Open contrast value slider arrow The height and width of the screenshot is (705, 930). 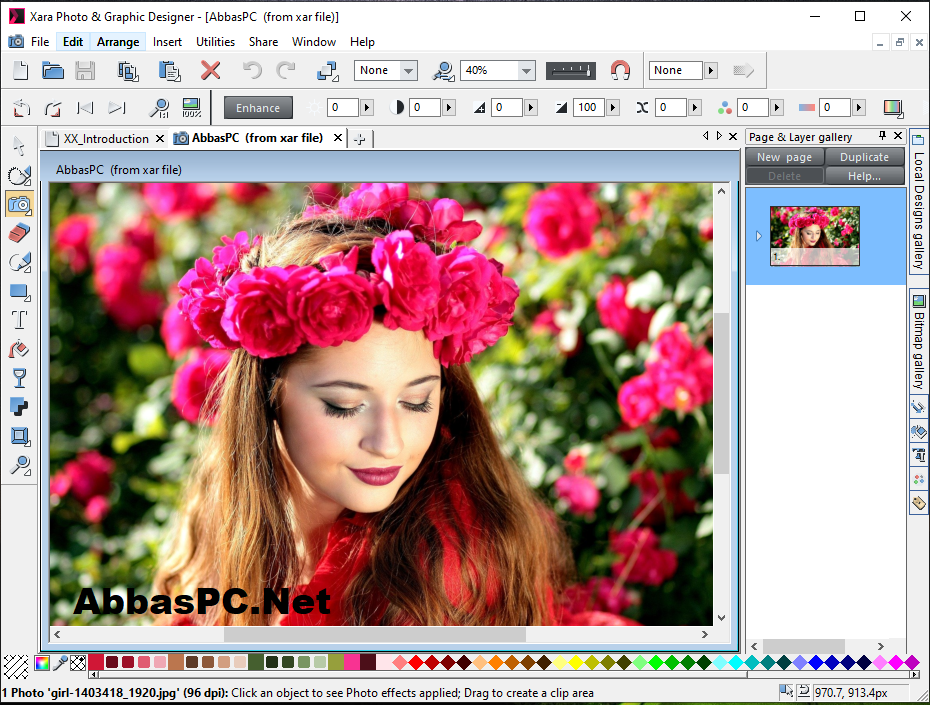pyautogui.click(x=449, y=107)
